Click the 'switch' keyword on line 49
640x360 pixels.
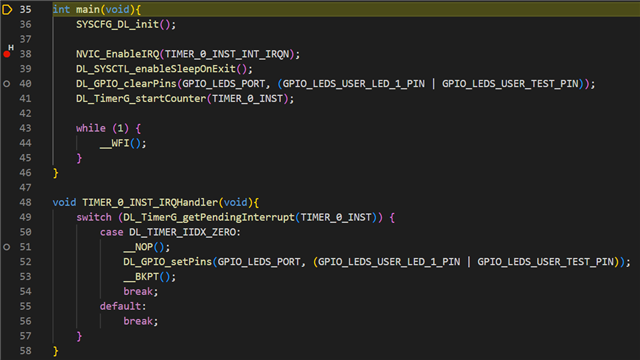pyautogui.click(x=94, y=218)
